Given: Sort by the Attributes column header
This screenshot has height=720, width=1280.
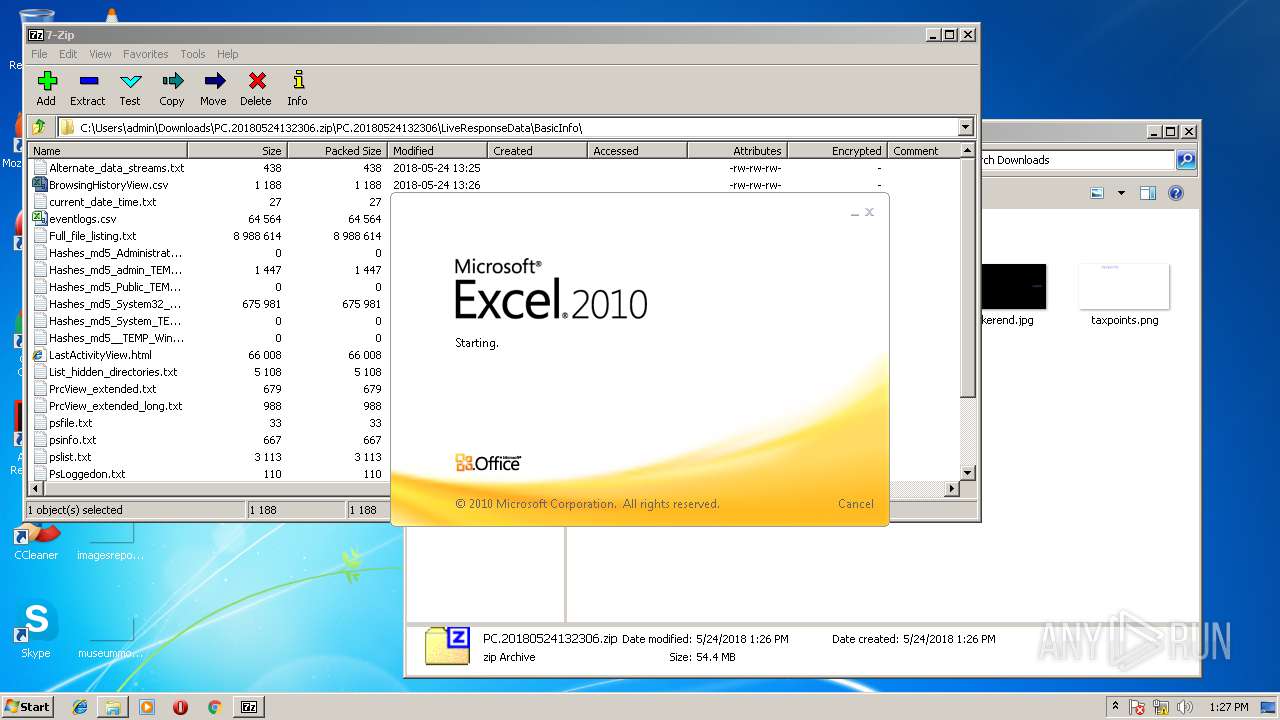Looking at the screenshot, I should pos(738,150).
